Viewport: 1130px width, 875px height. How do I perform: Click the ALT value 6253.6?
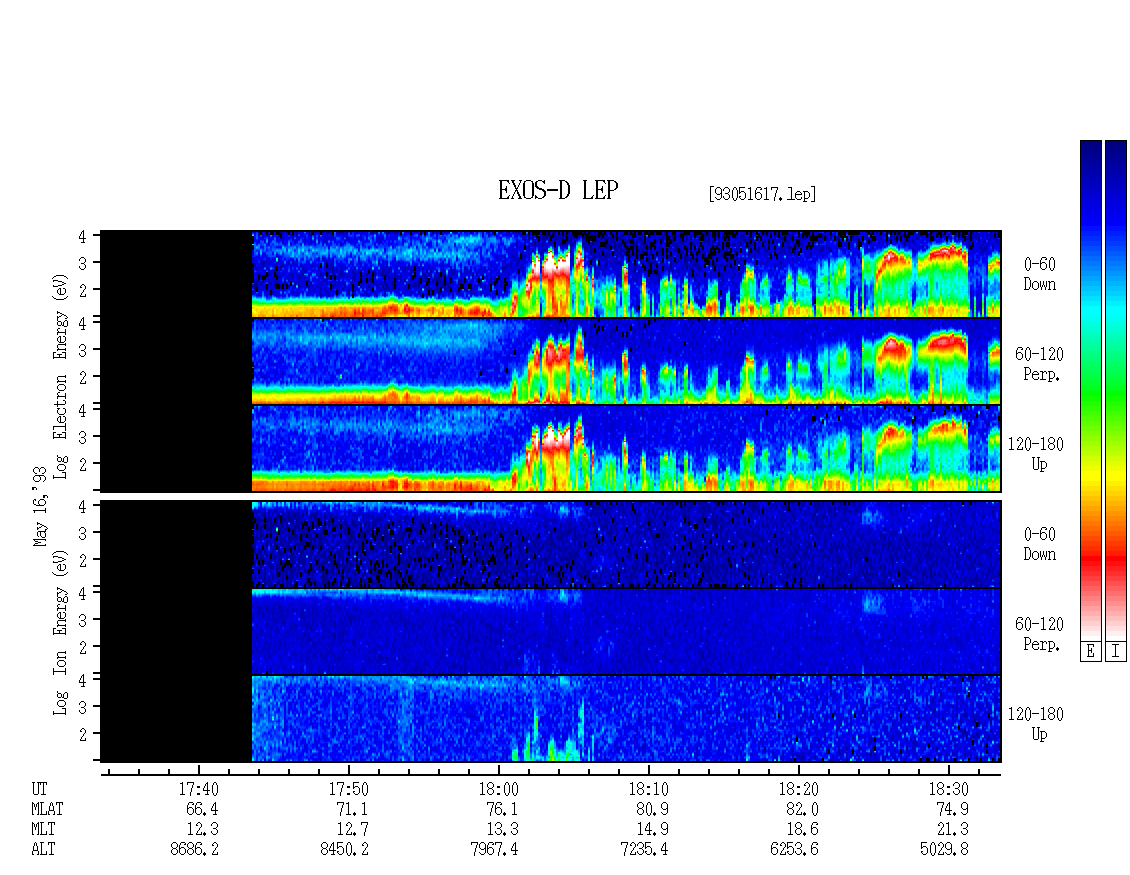[794, 849]
